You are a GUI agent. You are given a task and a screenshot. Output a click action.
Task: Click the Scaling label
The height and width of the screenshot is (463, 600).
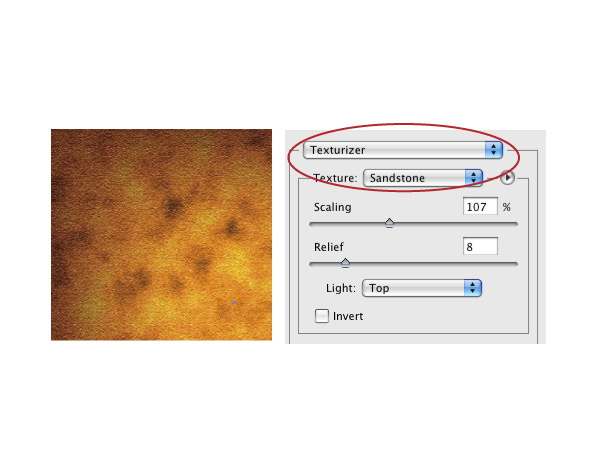[x=333, y=207]
